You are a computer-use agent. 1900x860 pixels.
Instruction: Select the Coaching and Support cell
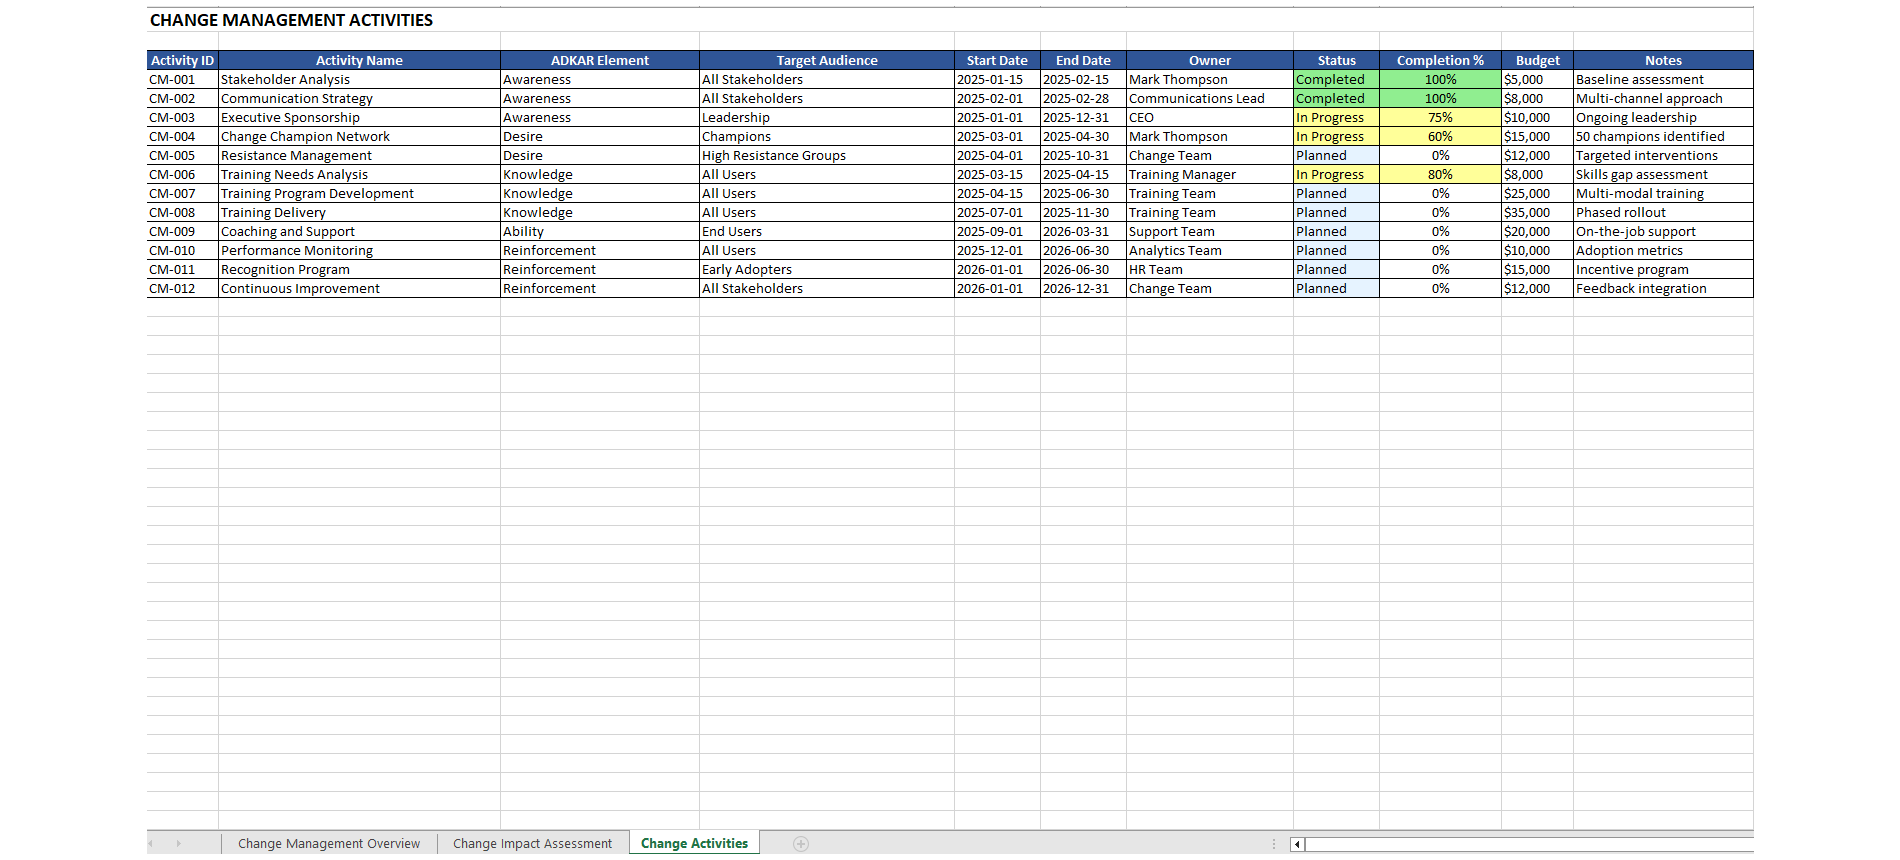click(x=359, y=232)
